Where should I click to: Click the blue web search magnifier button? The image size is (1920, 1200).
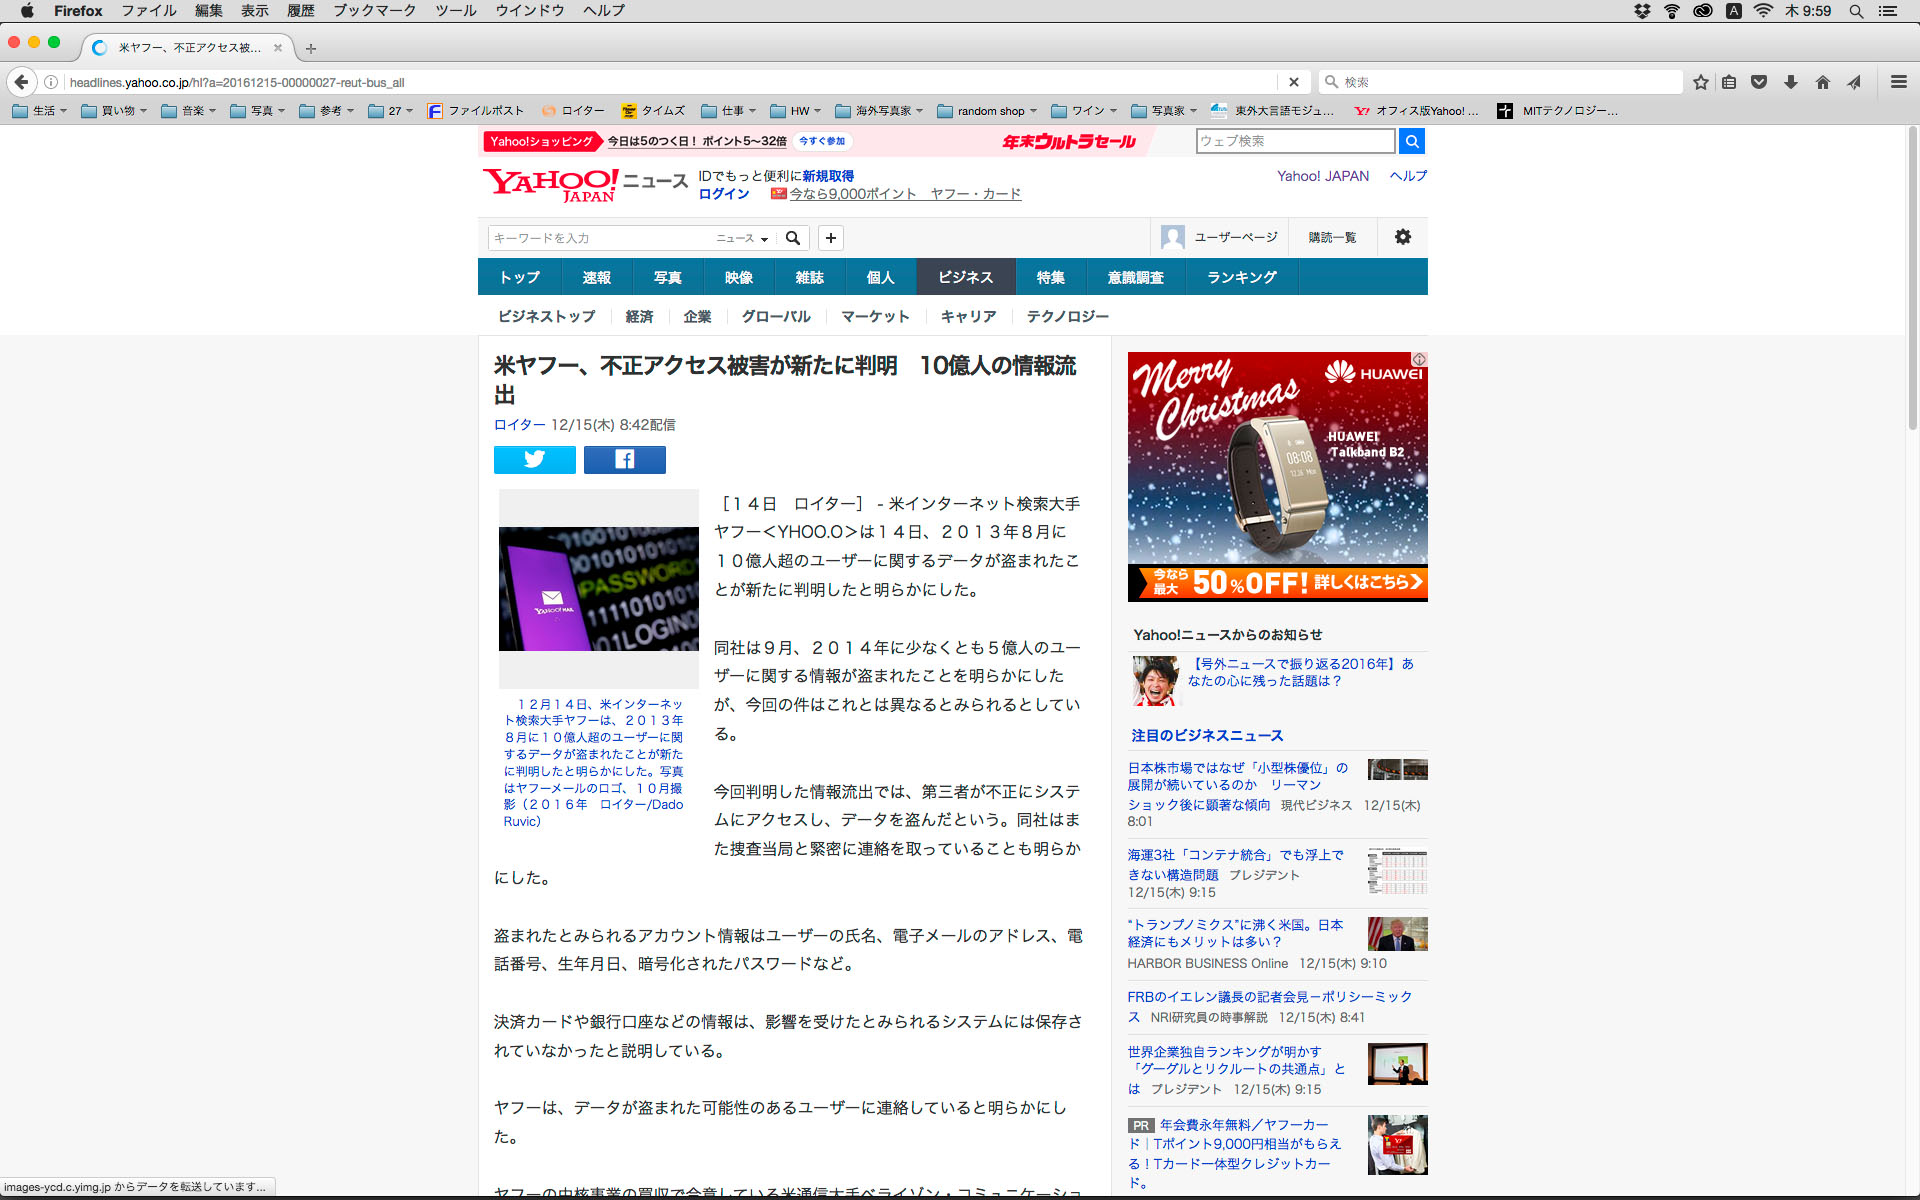tap(1411, 141)
